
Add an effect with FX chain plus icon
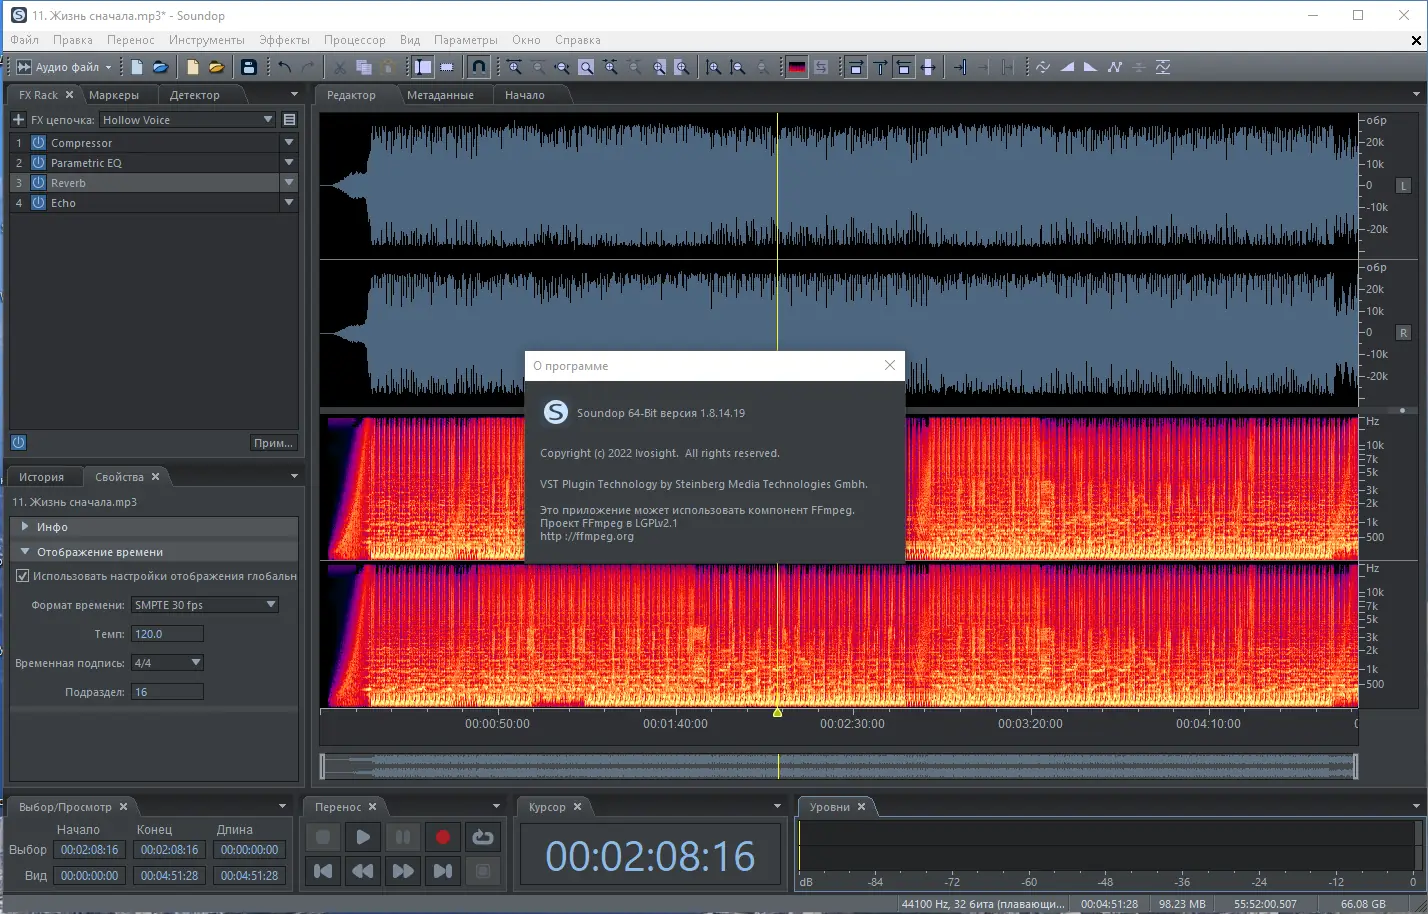[18, 120]
